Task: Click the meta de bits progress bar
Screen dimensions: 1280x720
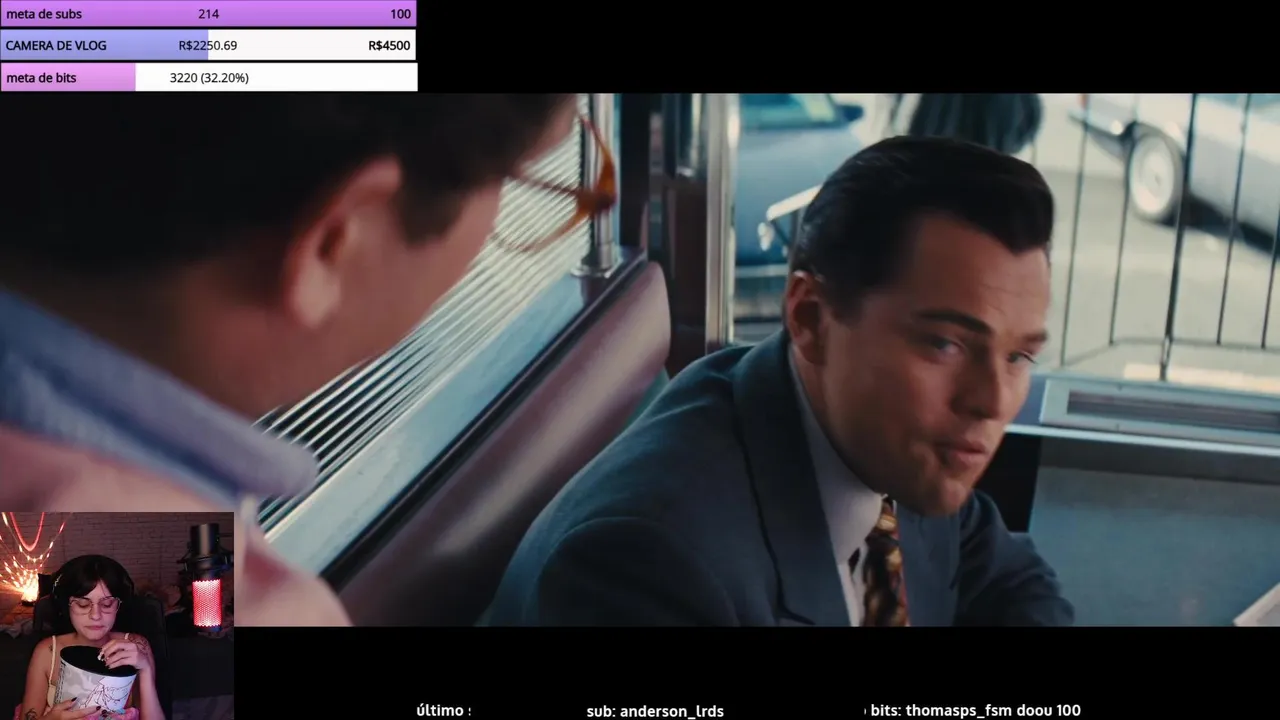Action: (208, 77)
